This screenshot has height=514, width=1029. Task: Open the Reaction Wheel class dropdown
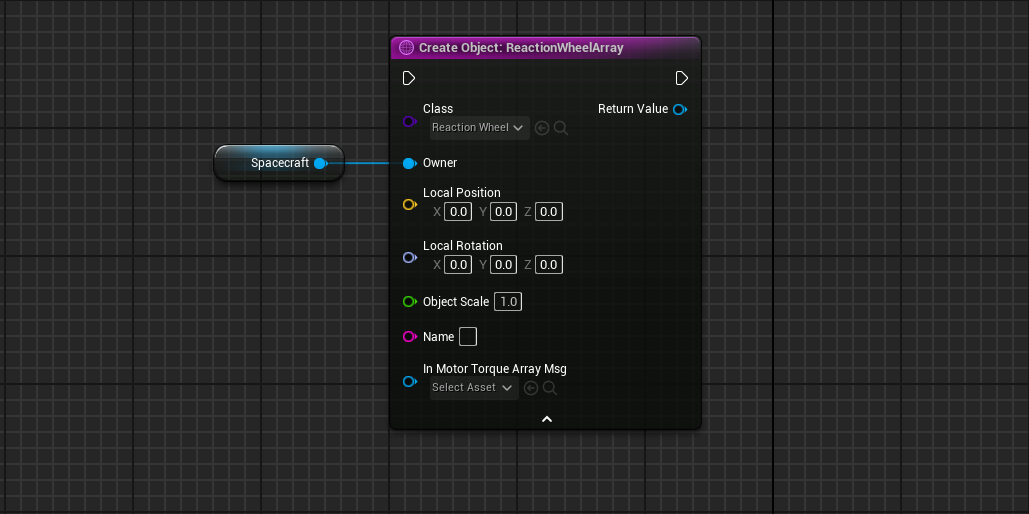pyautogui.click(x=479, y=128)
